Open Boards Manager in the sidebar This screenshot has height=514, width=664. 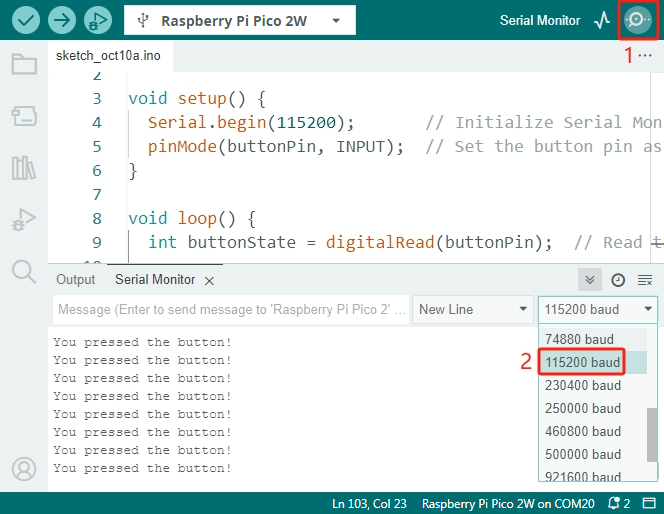24,116
